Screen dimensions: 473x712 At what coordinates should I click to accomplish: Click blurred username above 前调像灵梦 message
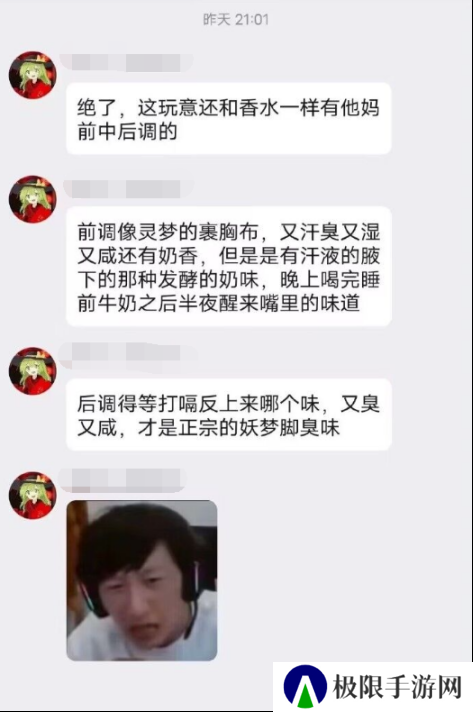pos(128,188)
